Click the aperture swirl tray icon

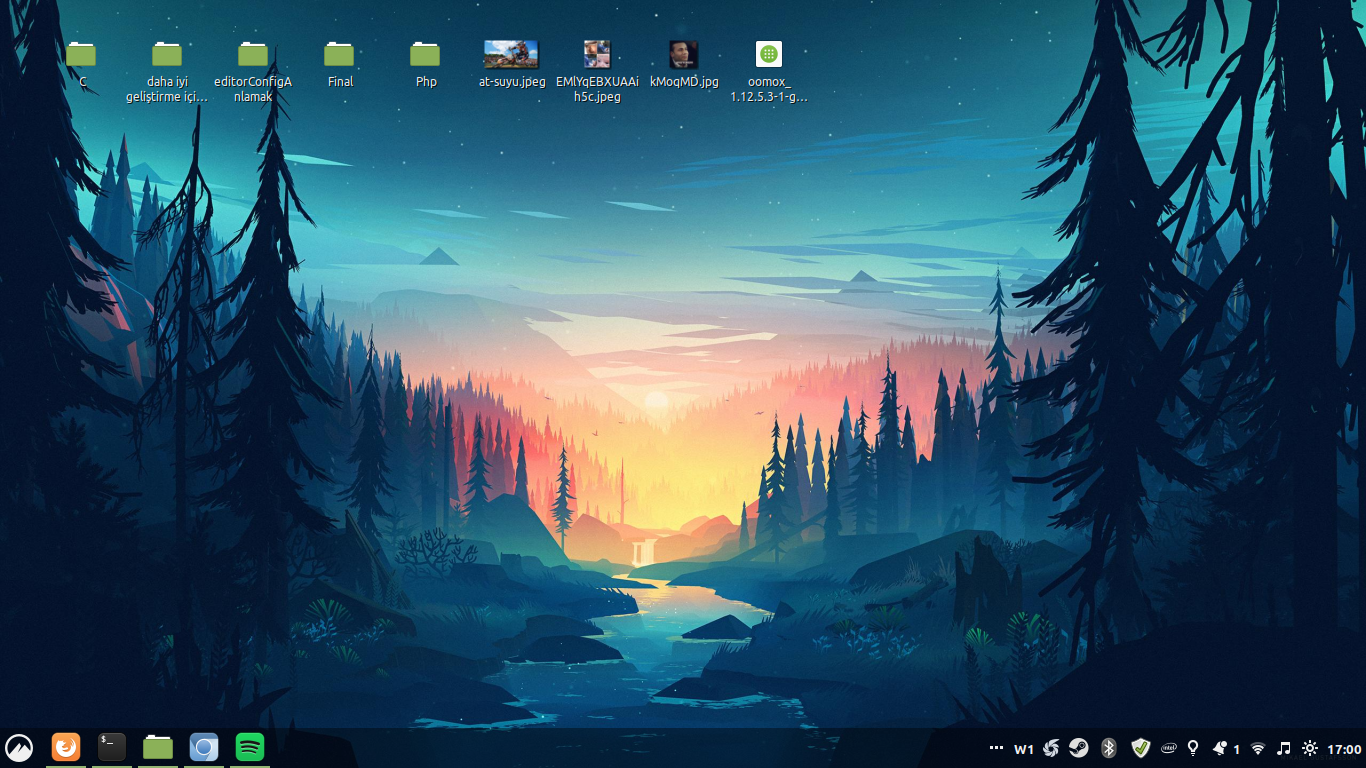pos(1051,748)
